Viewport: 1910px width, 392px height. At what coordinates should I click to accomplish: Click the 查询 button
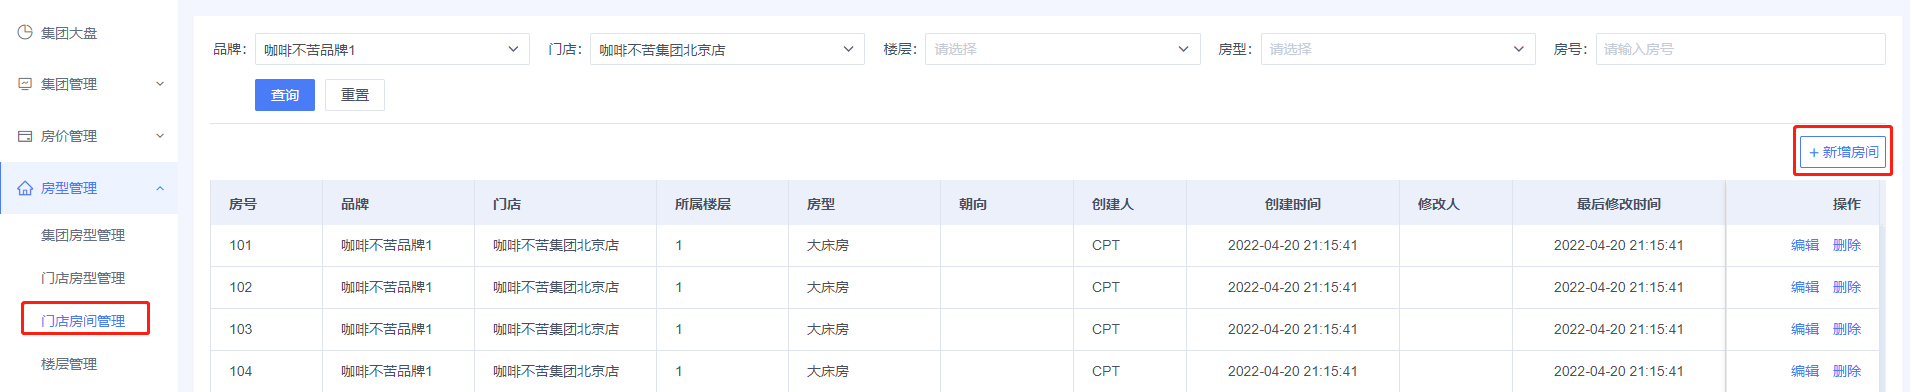285,95
